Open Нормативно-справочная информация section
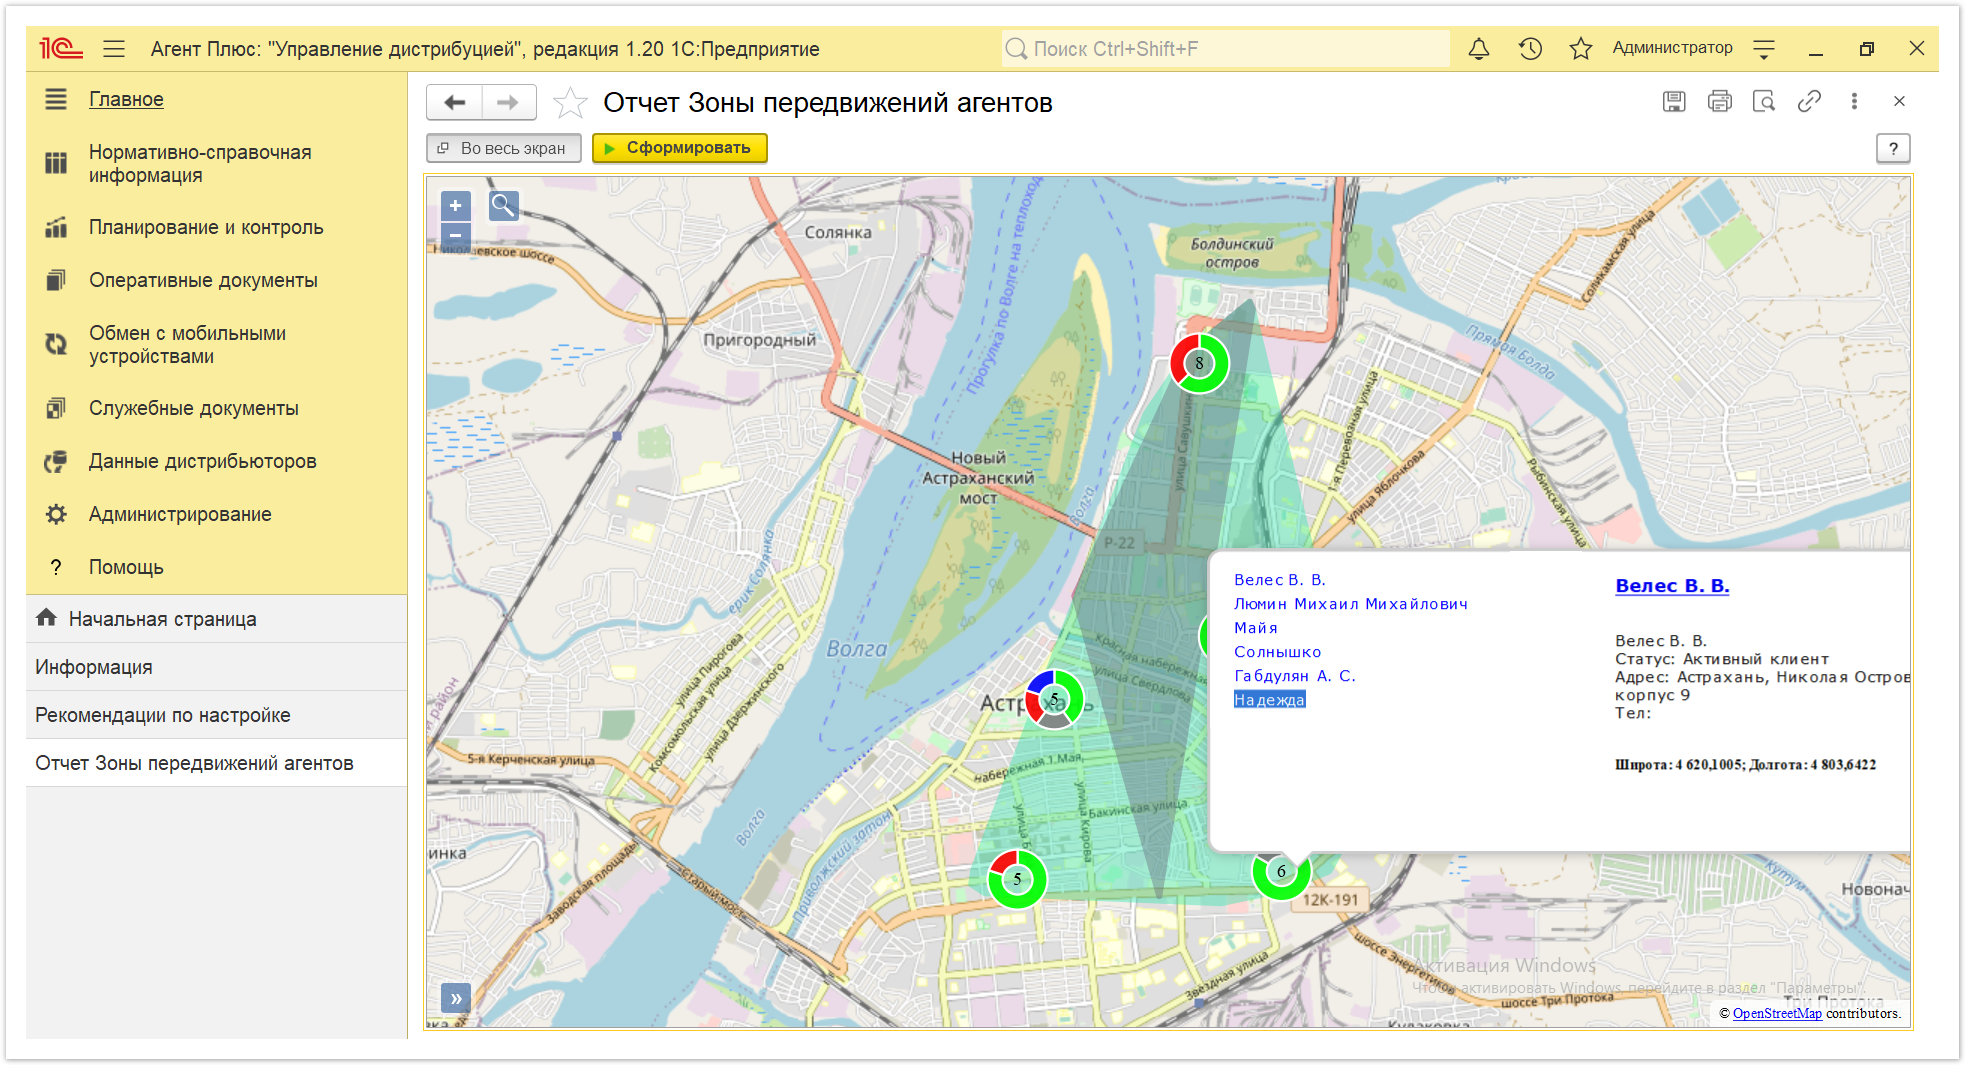Viewport: 1965px width, 1065px height. tap(200, 164)
